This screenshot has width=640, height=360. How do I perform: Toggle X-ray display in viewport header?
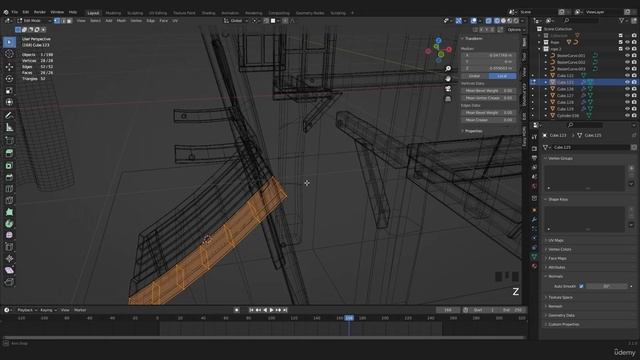(489, 20)
